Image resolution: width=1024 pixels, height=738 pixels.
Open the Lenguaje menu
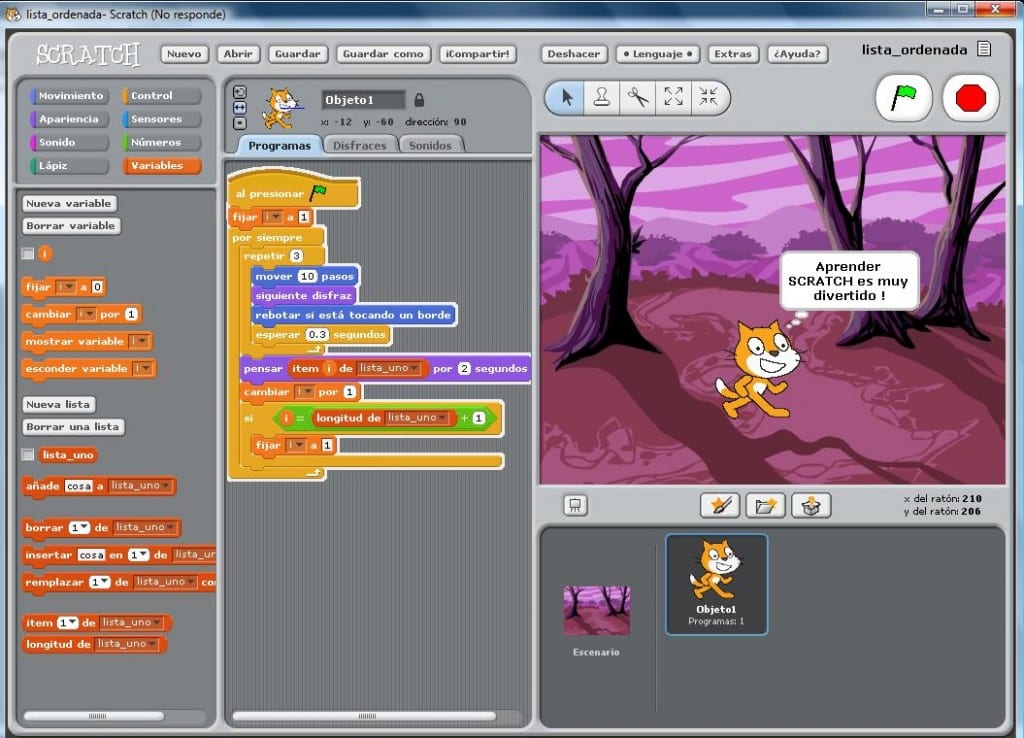coord(657,54)
